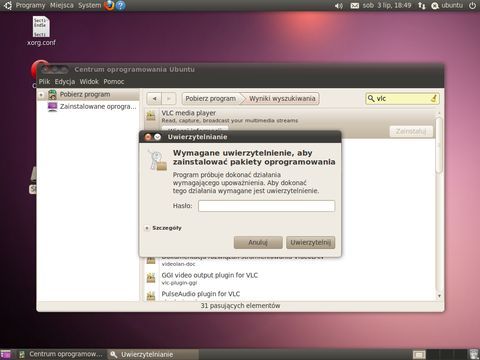Image resolution: width=480 pixels, height=360 pixels.
Task: Click the Hasło password field
Action: pos(266,206)
